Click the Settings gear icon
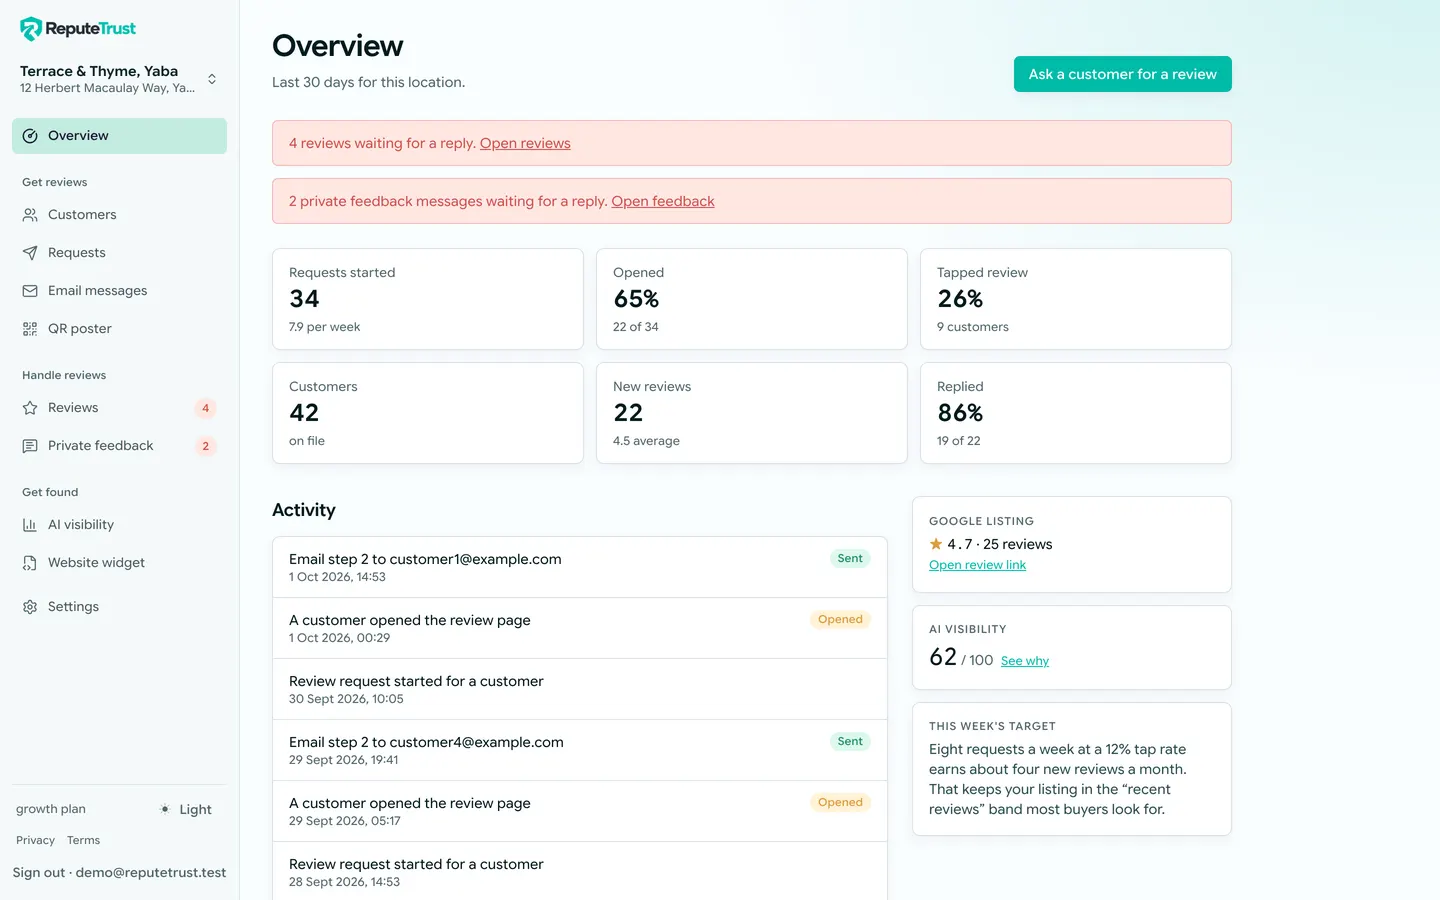The image size is (1440, 900). click(30, 607)
